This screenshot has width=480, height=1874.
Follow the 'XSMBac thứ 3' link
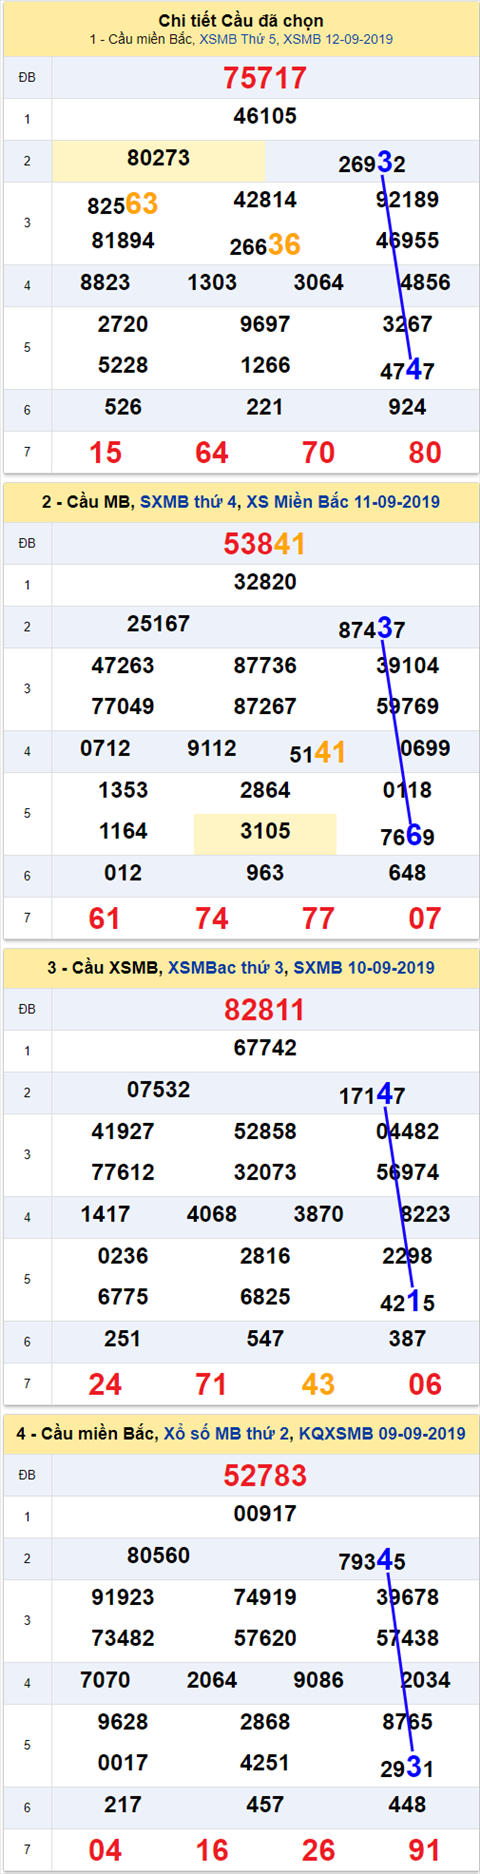pos(226,968)
